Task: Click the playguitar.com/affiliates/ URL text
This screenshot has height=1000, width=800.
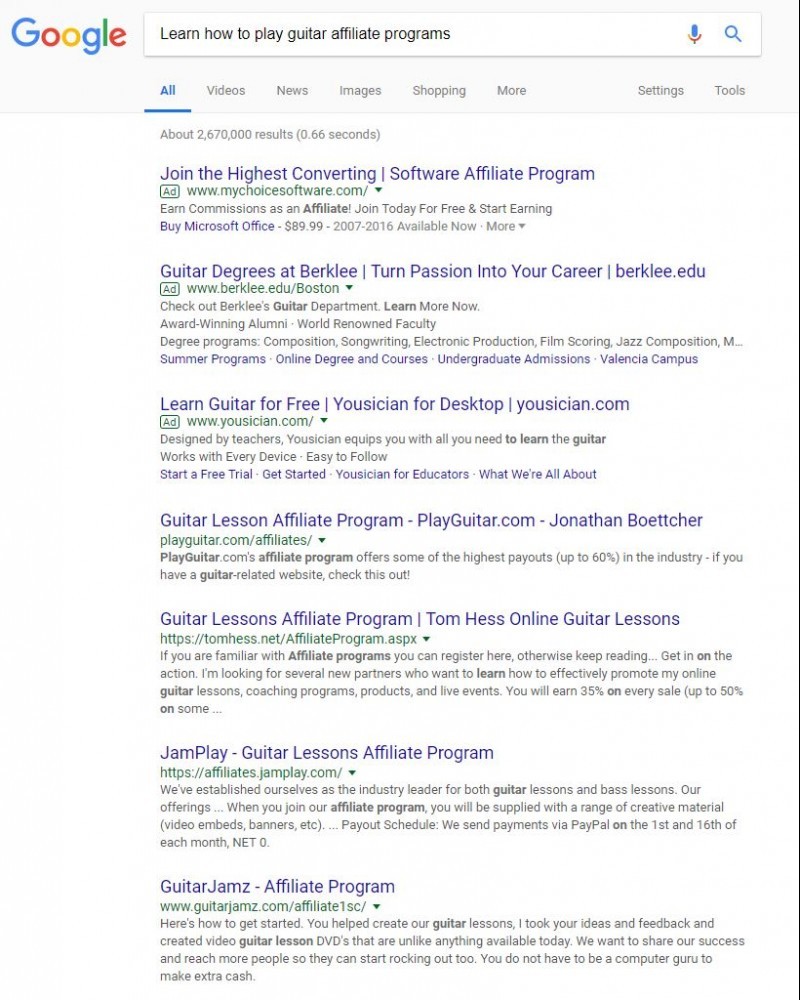Action: [236, 540]
